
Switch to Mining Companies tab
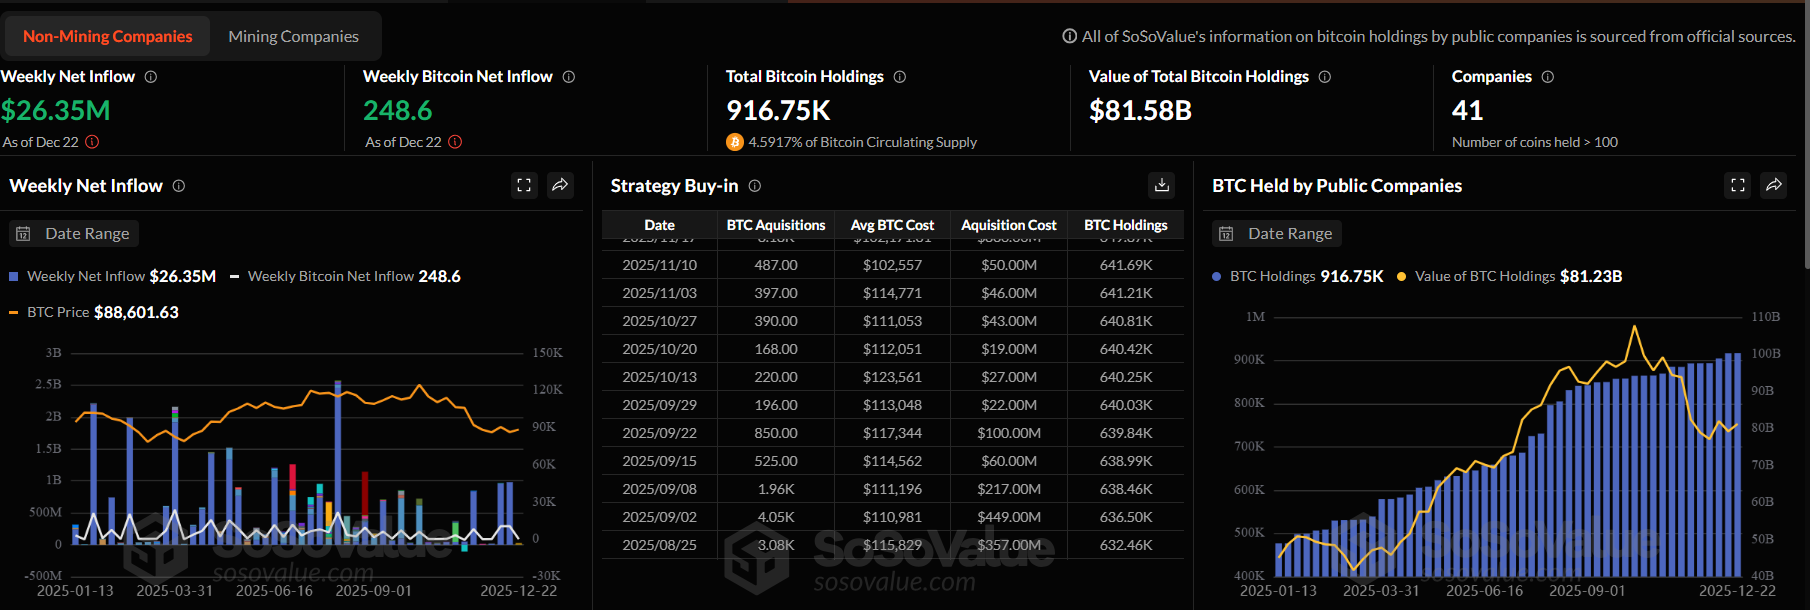[x=293, y=36]
